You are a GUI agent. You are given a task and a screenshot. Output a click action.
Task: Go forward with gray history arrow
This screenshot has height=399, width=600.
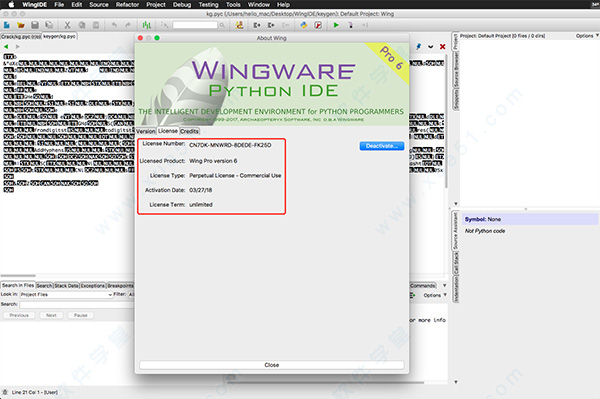17,47
